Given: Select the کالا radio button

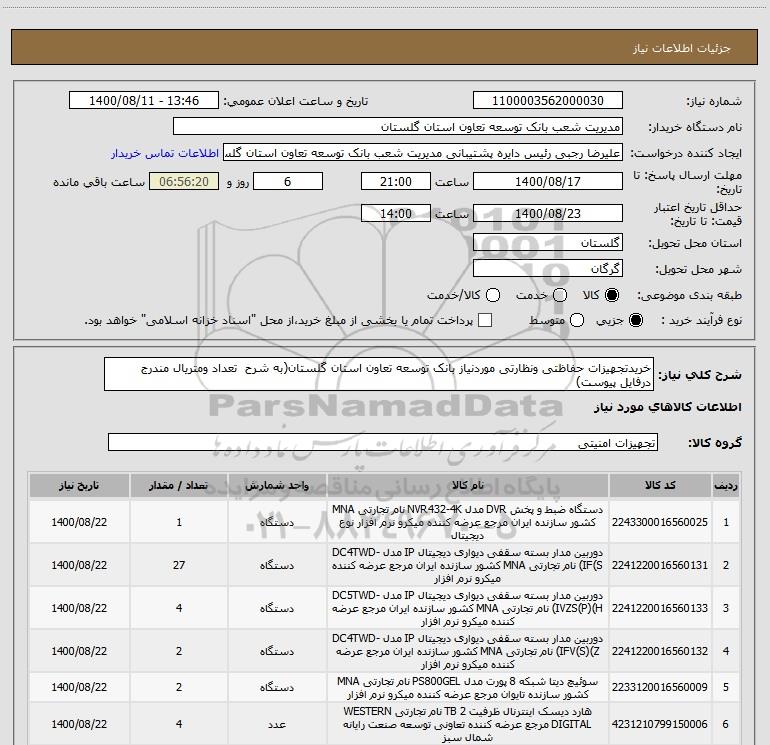Looking at the screenshot, I should [612, 295].
